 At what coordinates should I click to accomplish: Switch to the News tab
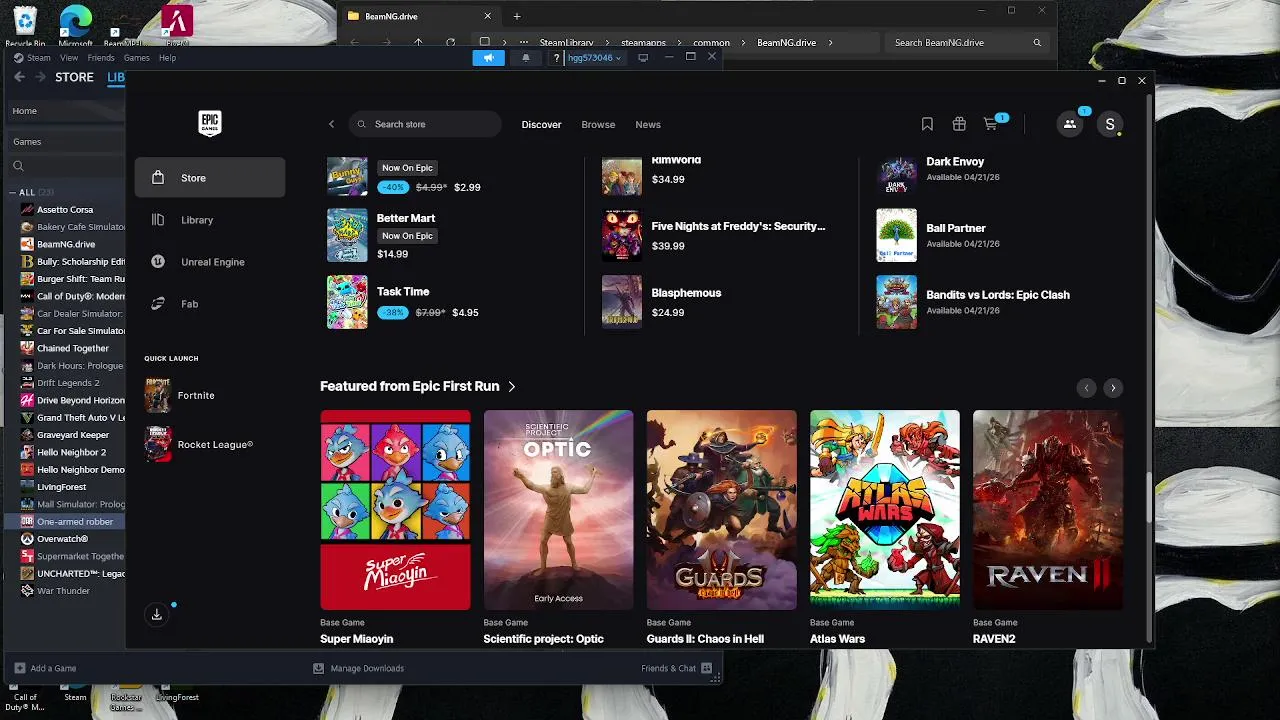[648, 124]
